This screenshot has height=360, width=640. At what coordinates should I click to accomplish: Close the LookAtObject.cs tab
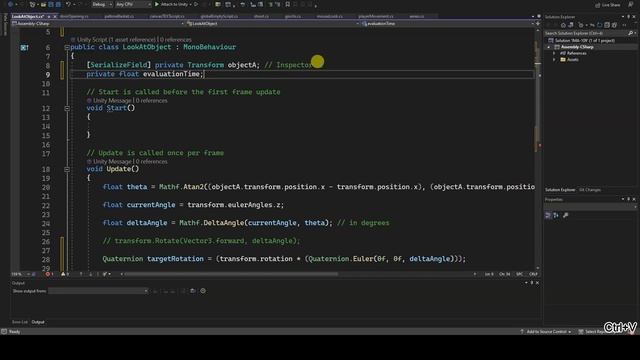click(55, 16)
